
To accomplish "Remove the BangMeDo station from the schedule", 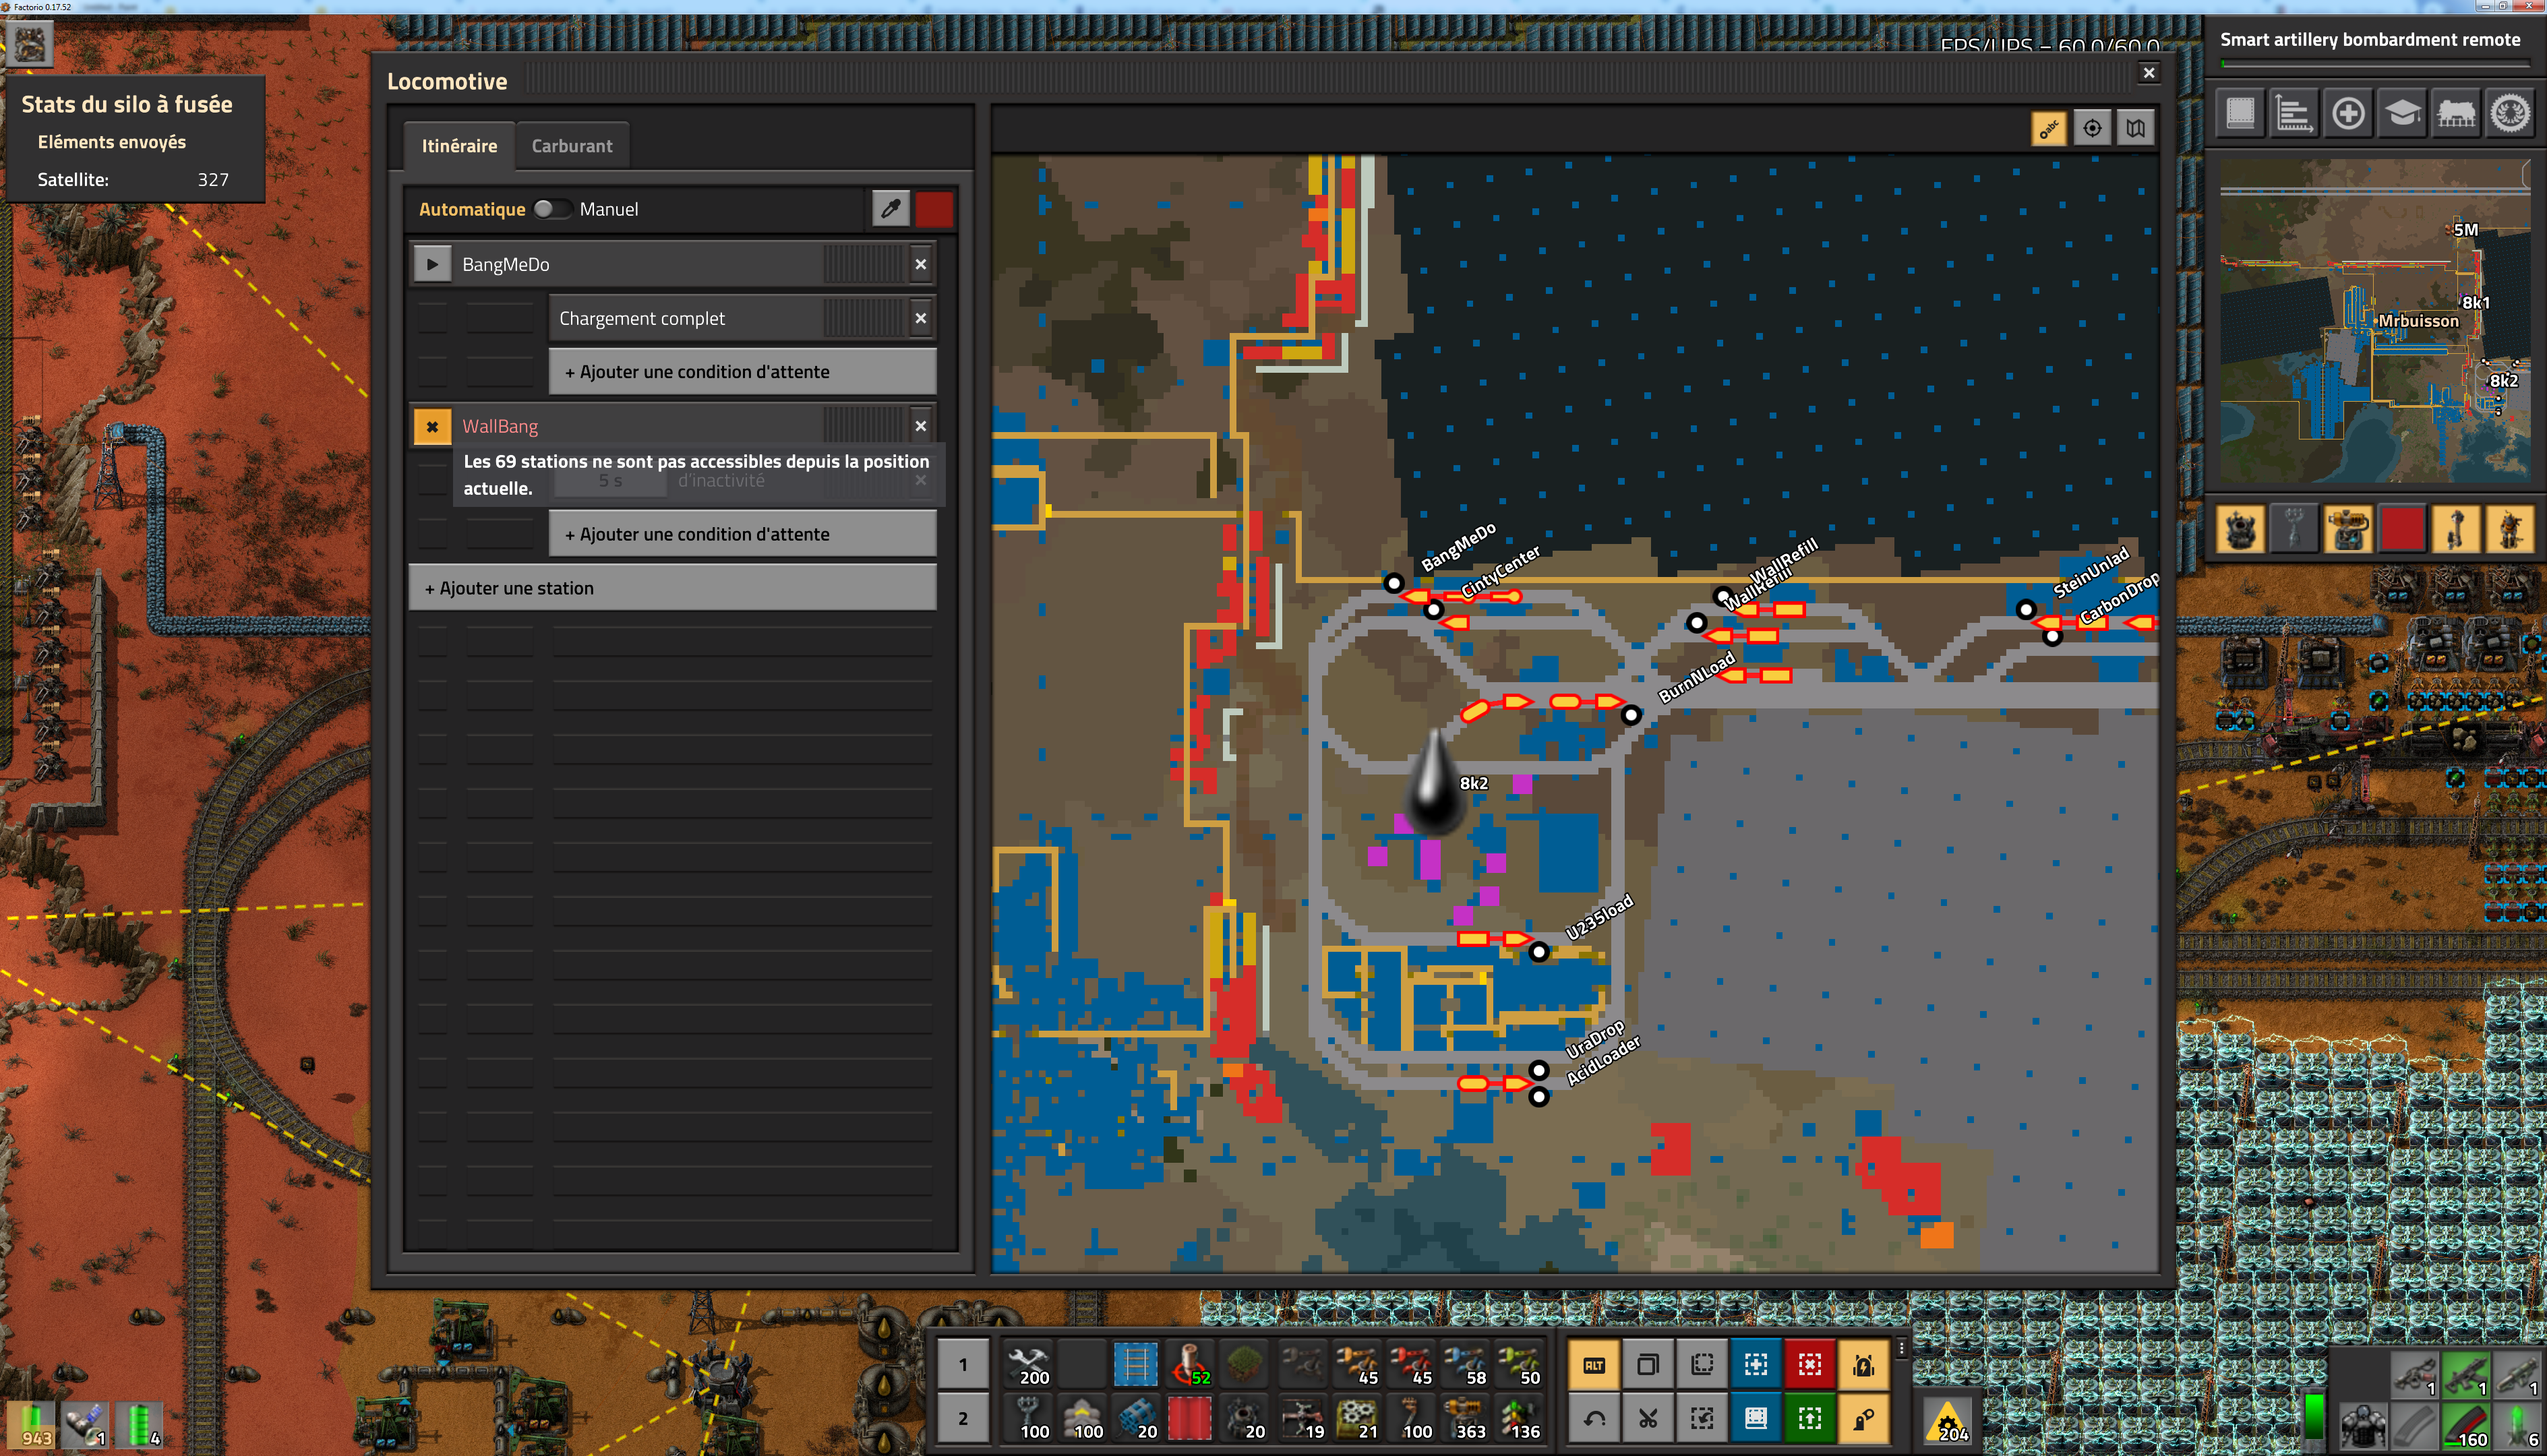I will 921,264.
